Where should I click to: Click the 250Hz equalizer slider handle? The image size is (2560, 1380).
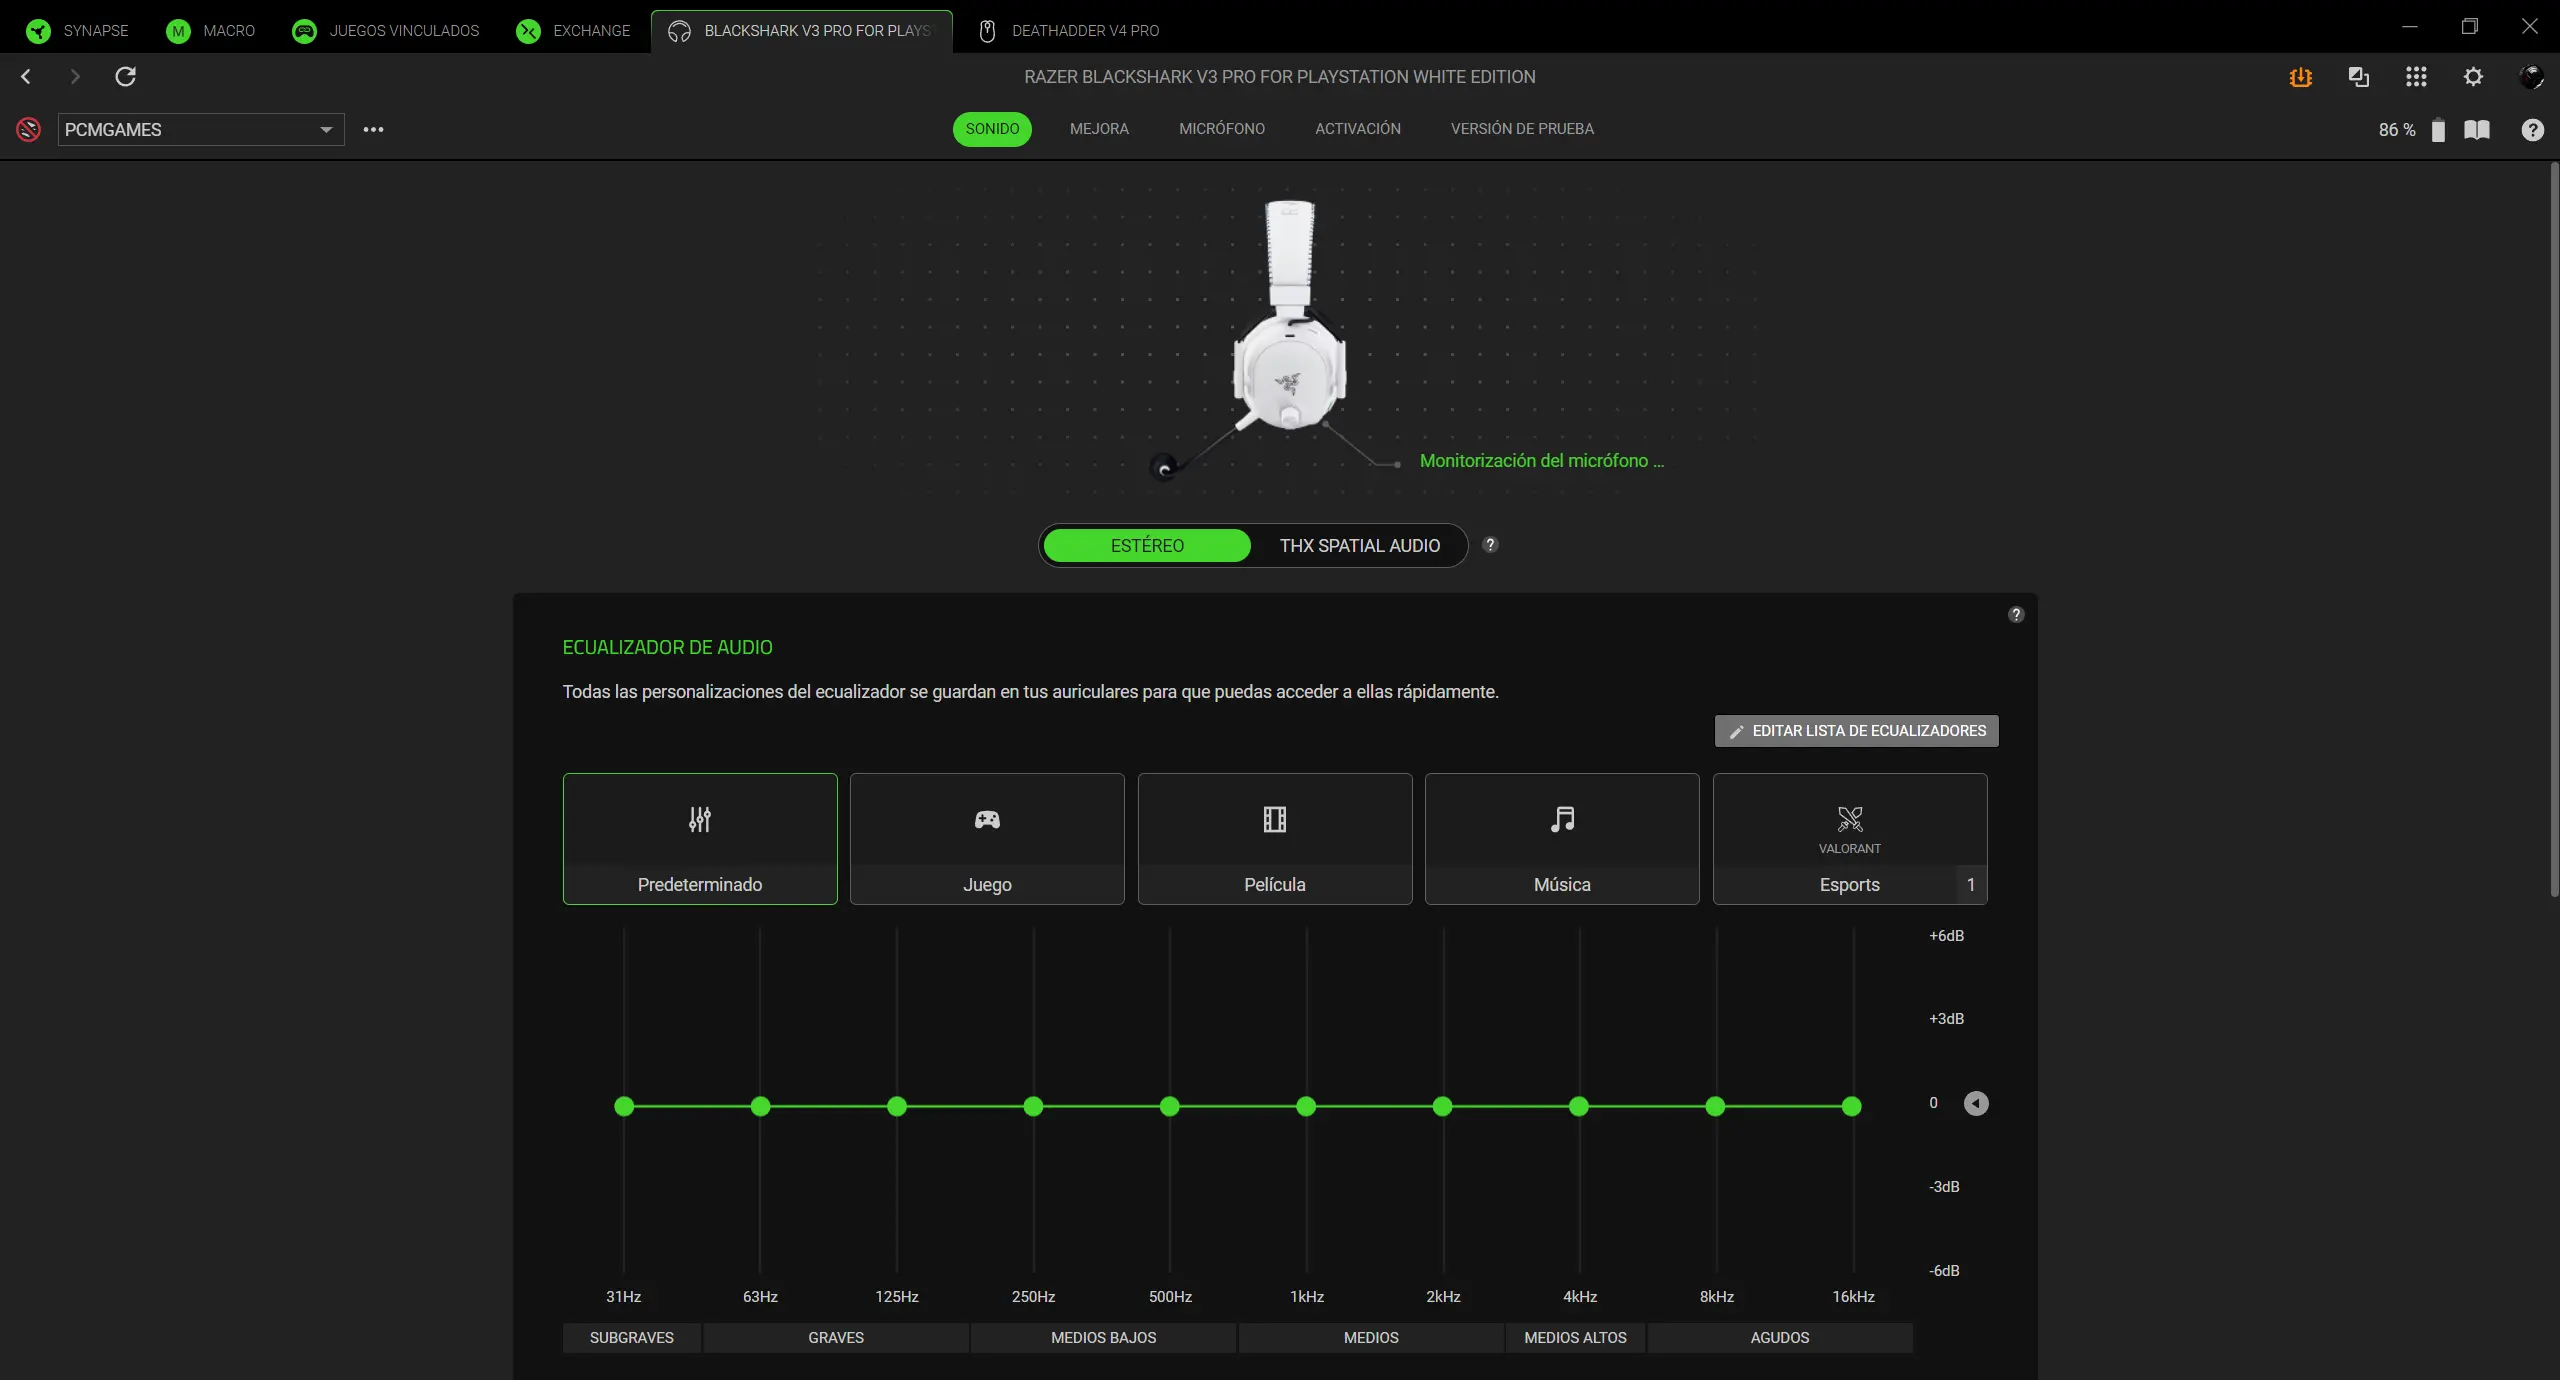[x=1033, y=1106]
